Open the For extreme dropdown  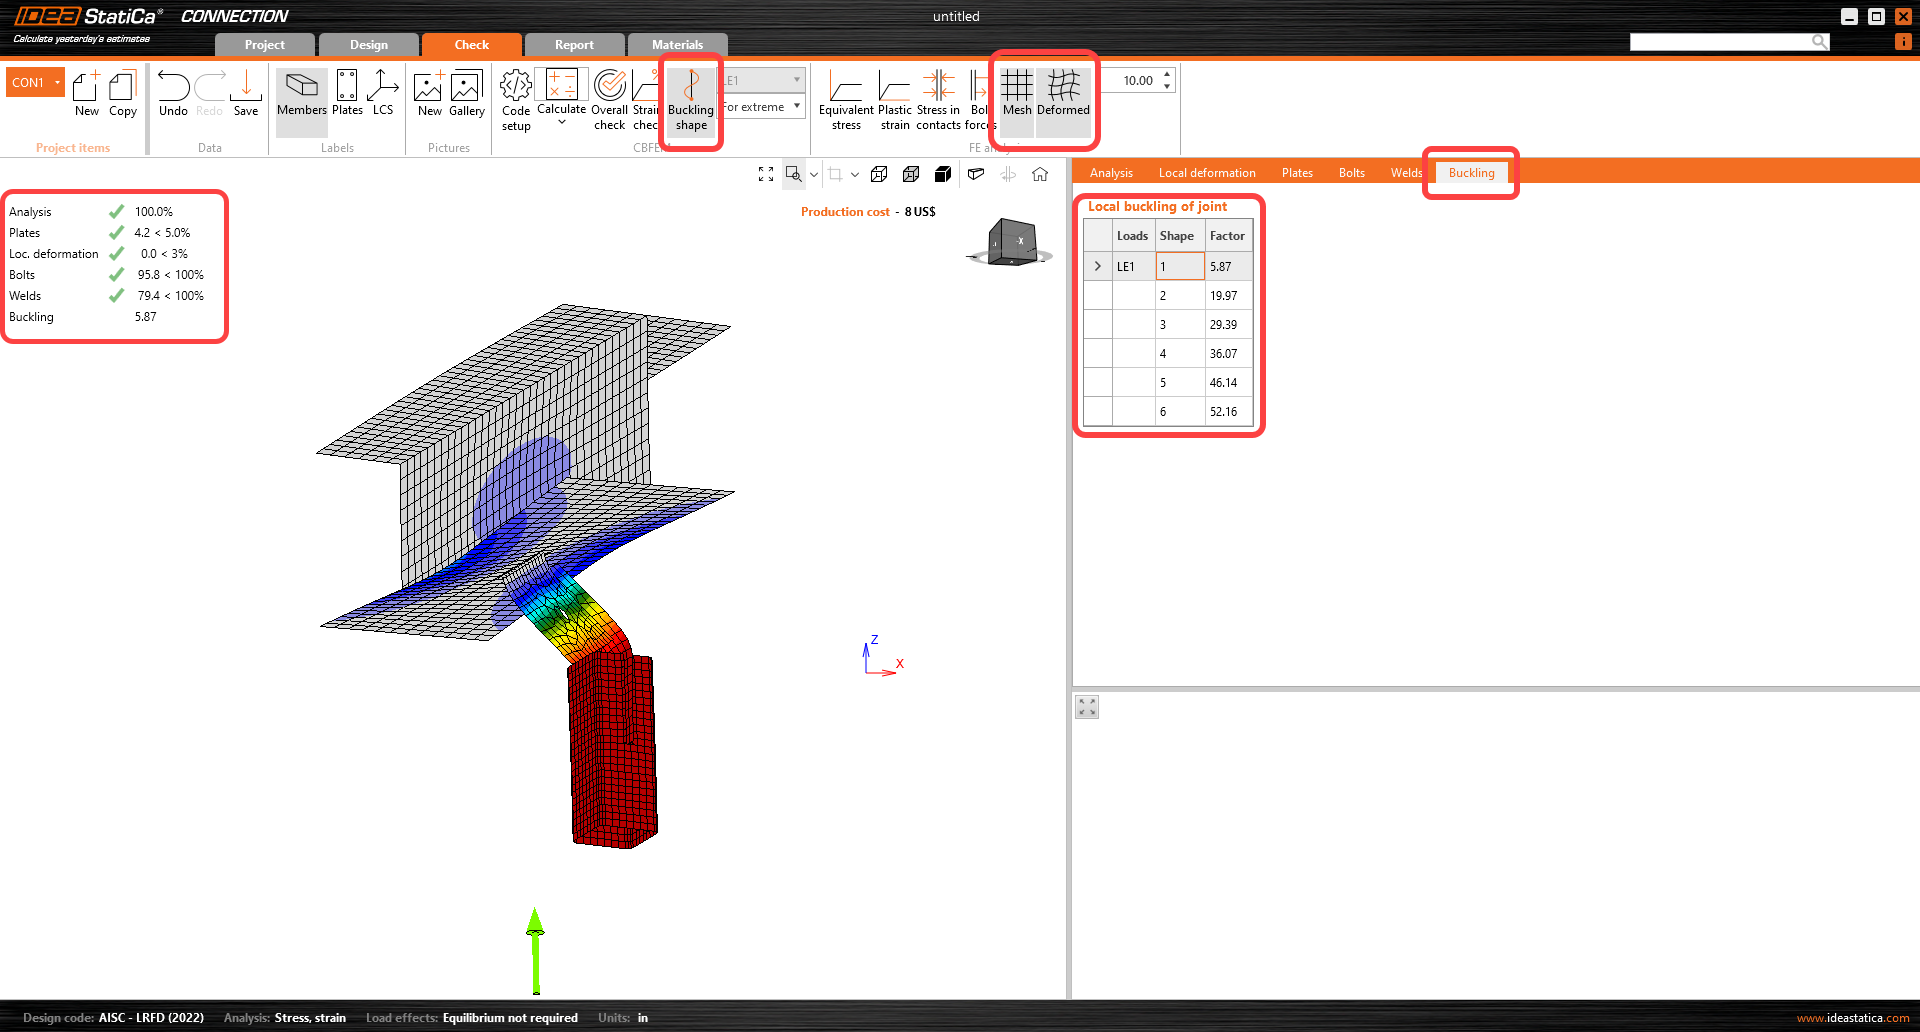tap(763, 106)
